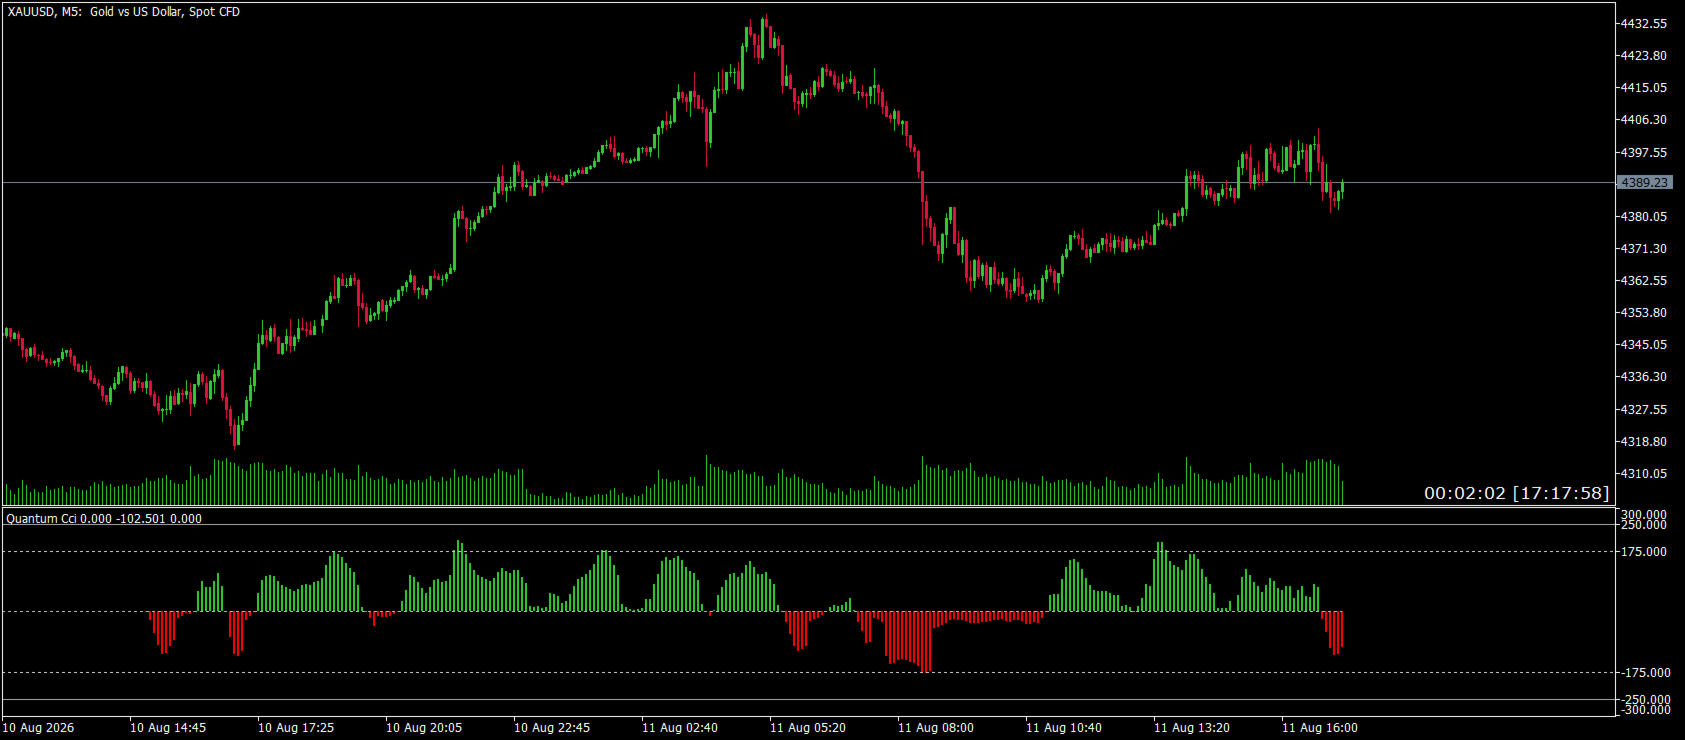Image resolution: width=1685 pixels, height=740 pixels.
Task: Click the 11 Aug 13:20 time label
Action: click(x=1192, y=728)
